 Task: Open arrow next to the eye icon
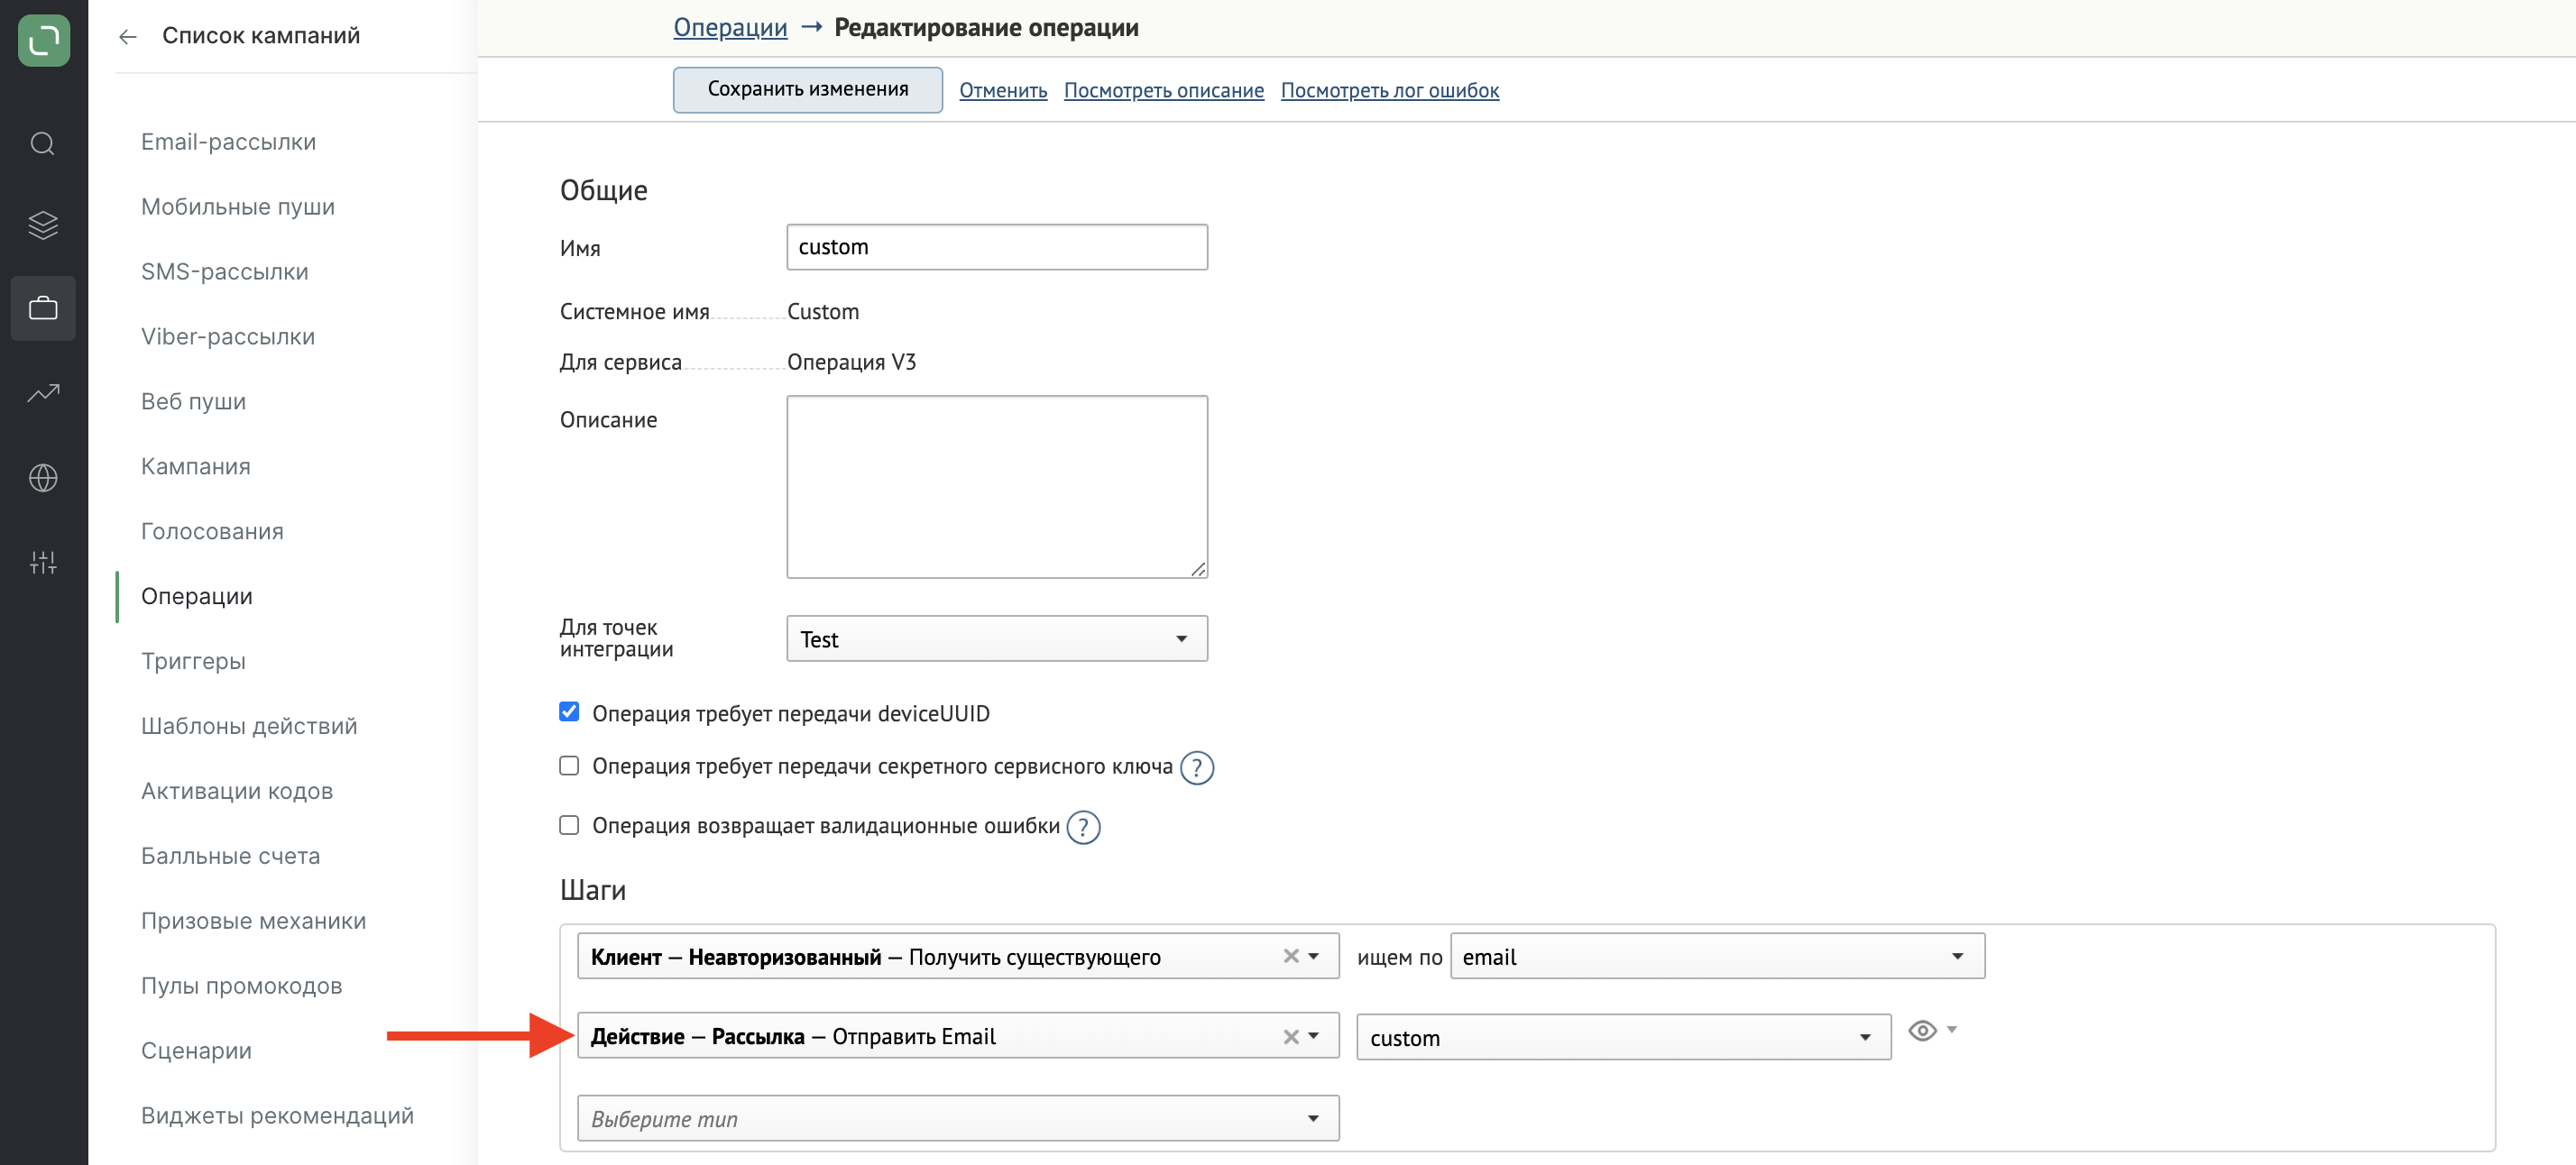tap(1952, 1029)
